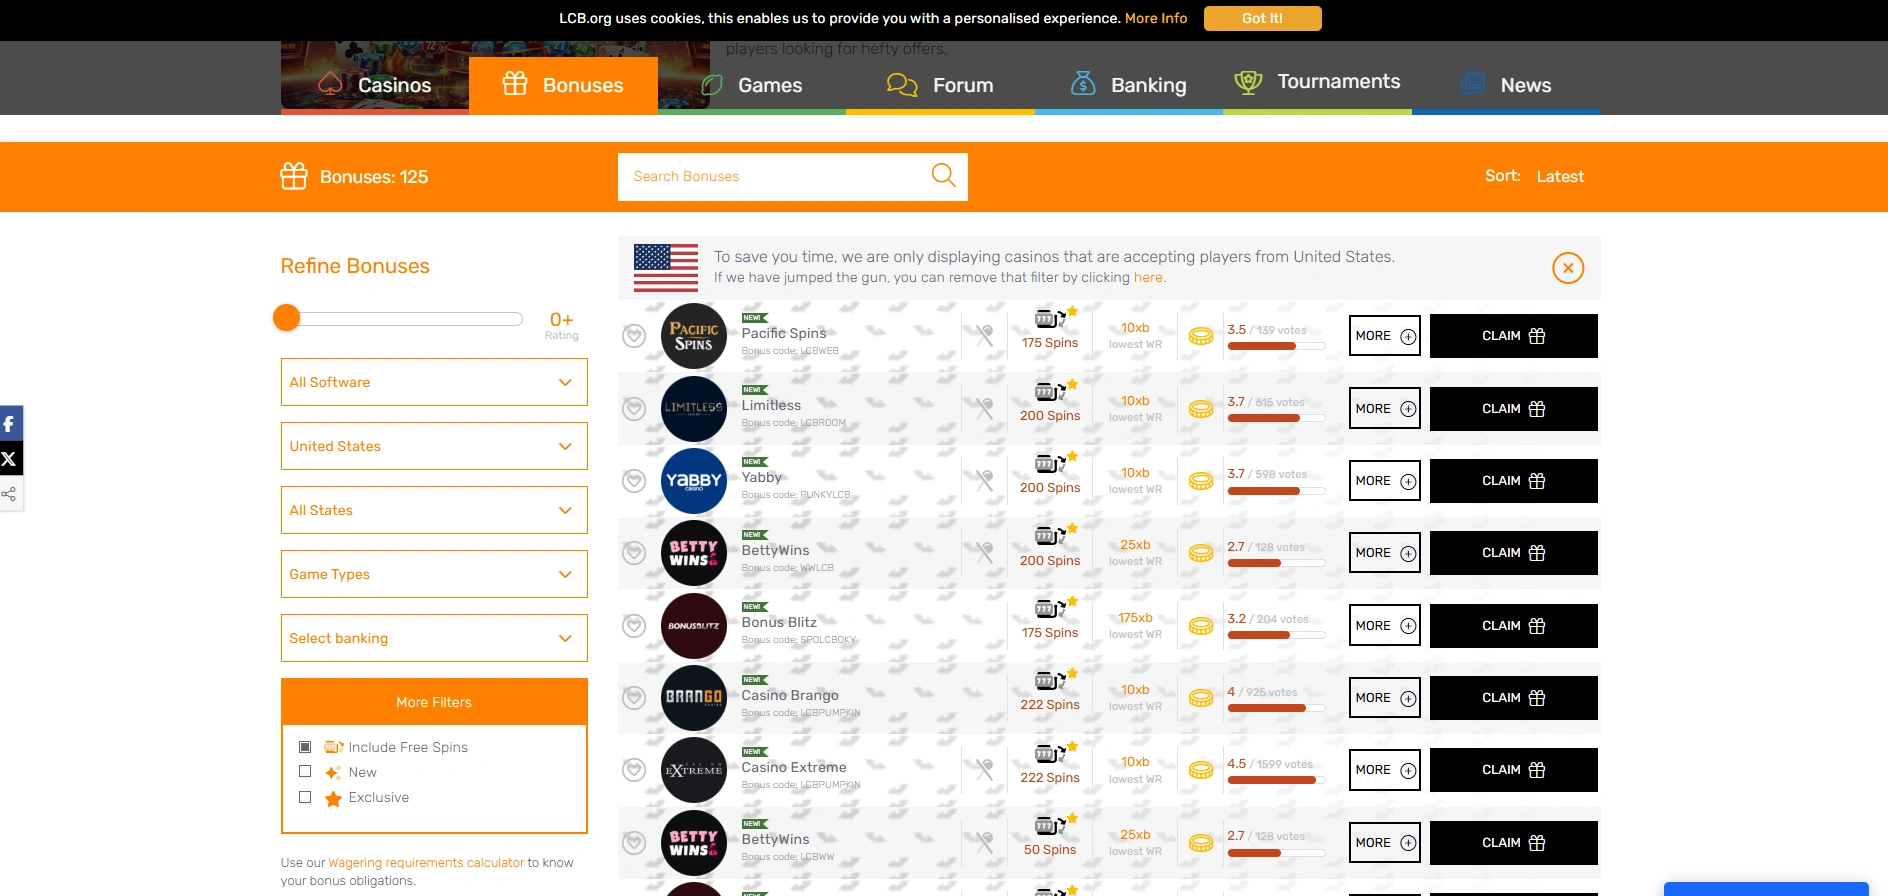Click the search magnifier icon
This screenshot has height=896, width=1888.
(943, 176)
